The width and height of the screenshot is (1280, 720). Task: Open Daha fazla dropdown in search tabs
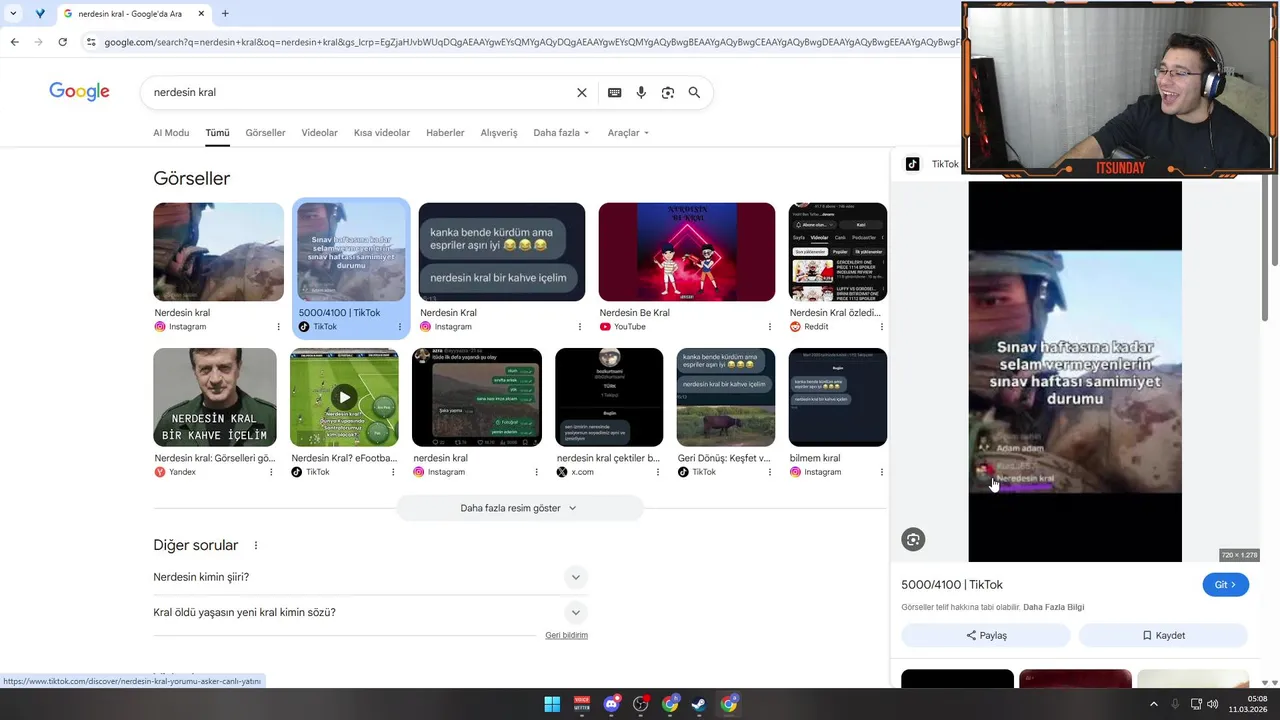coord(561,133)
